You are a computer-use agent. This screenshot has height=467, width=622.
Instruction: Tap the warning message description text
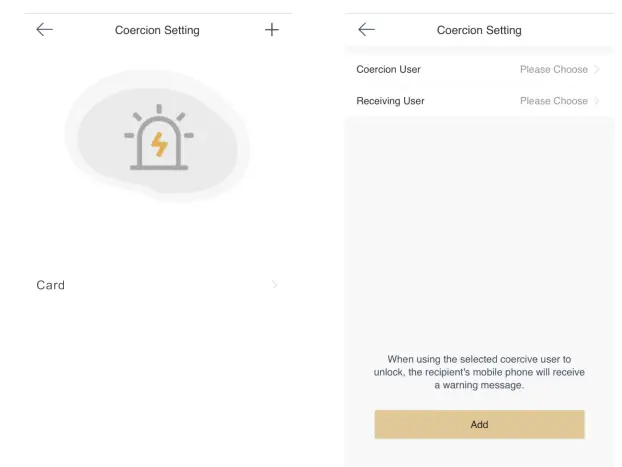(x=479, y=371)
